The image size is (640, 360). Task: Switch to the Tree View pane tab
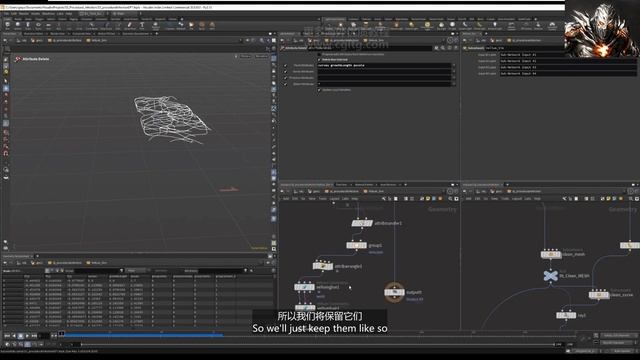341,184
